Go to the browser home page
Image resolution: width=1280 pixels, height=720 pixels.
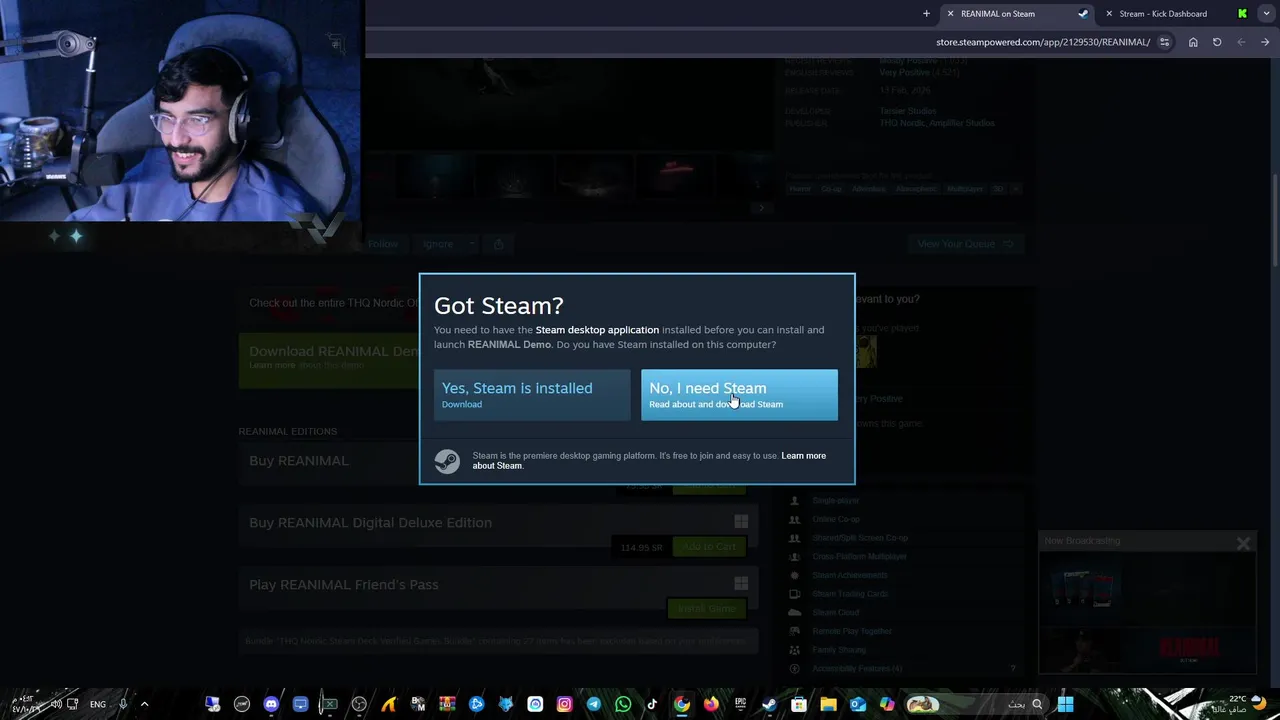[x=1193, y=42]
